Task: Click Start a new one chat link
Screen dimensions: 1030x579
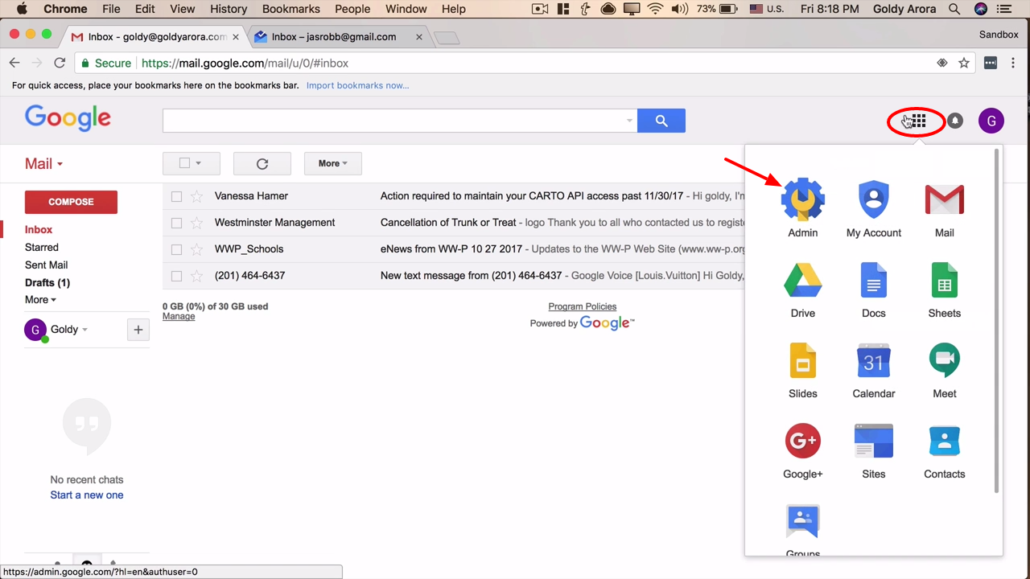Action: 87,495
